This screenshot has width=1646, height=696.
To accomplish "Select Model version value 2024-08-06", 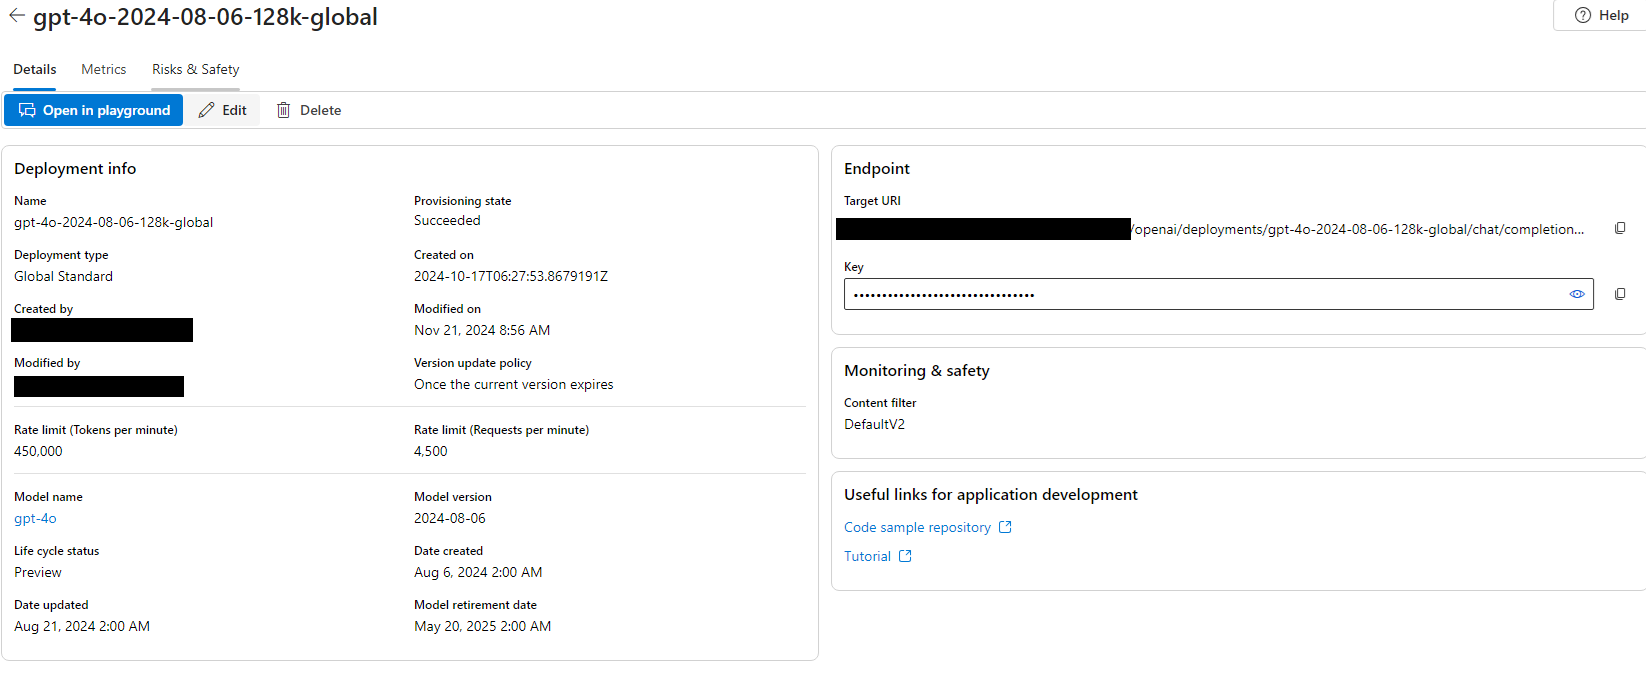I will pyautogui.click(x=450, y=518).
